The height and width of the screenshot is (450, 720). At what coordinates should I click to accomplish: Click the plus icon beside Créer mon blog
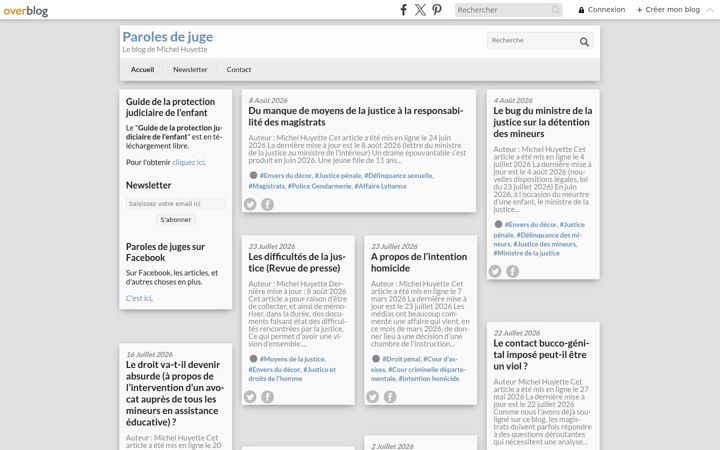tap(639, 10)
